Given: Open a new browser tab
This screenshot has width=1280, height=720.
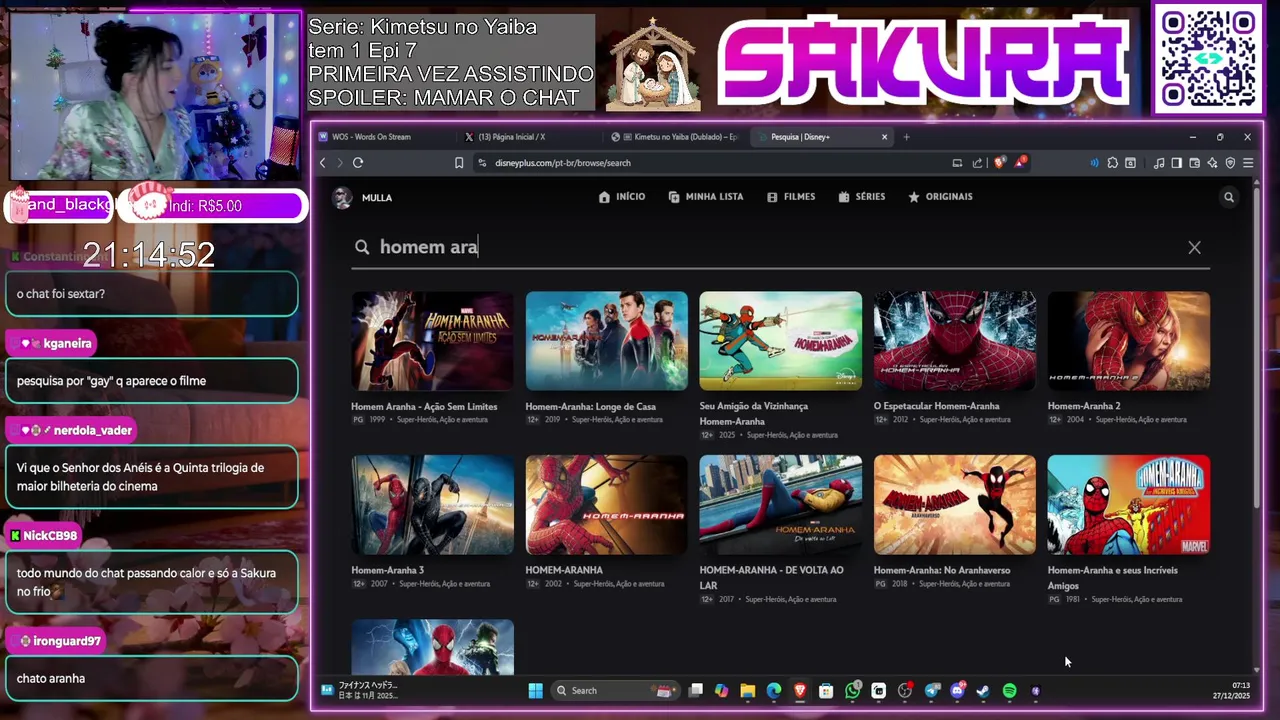Looking at the screenshot, I should click(x=906, y=137).
